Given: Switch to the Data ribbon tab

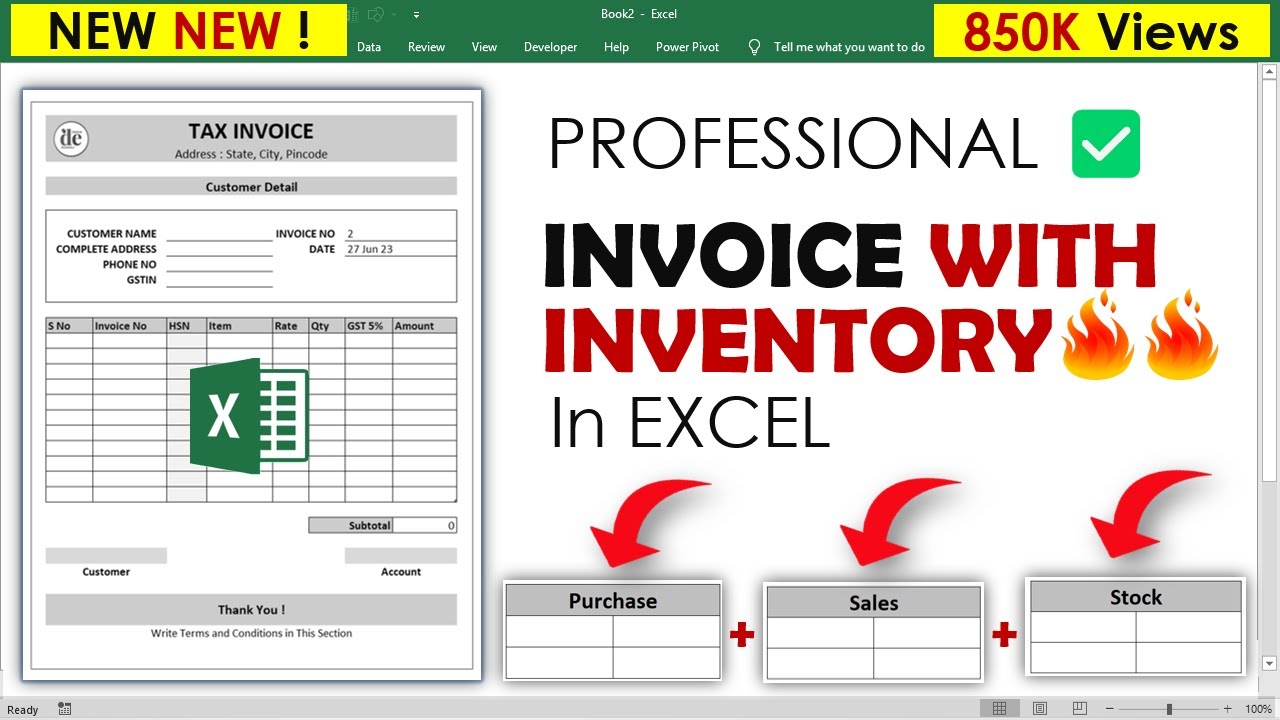Looking at the screenshot, I should (369, 47).
